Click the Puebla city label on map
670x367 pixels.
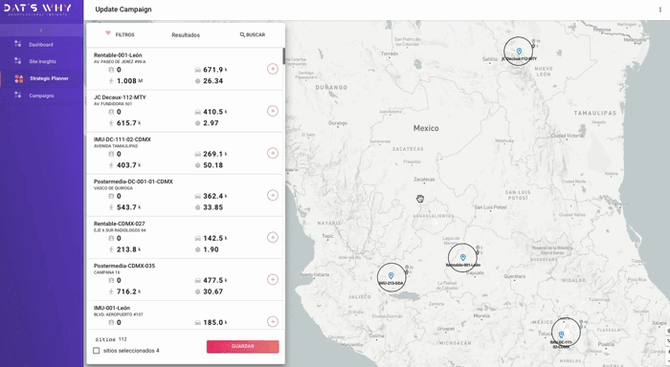[x=606, y=344]
